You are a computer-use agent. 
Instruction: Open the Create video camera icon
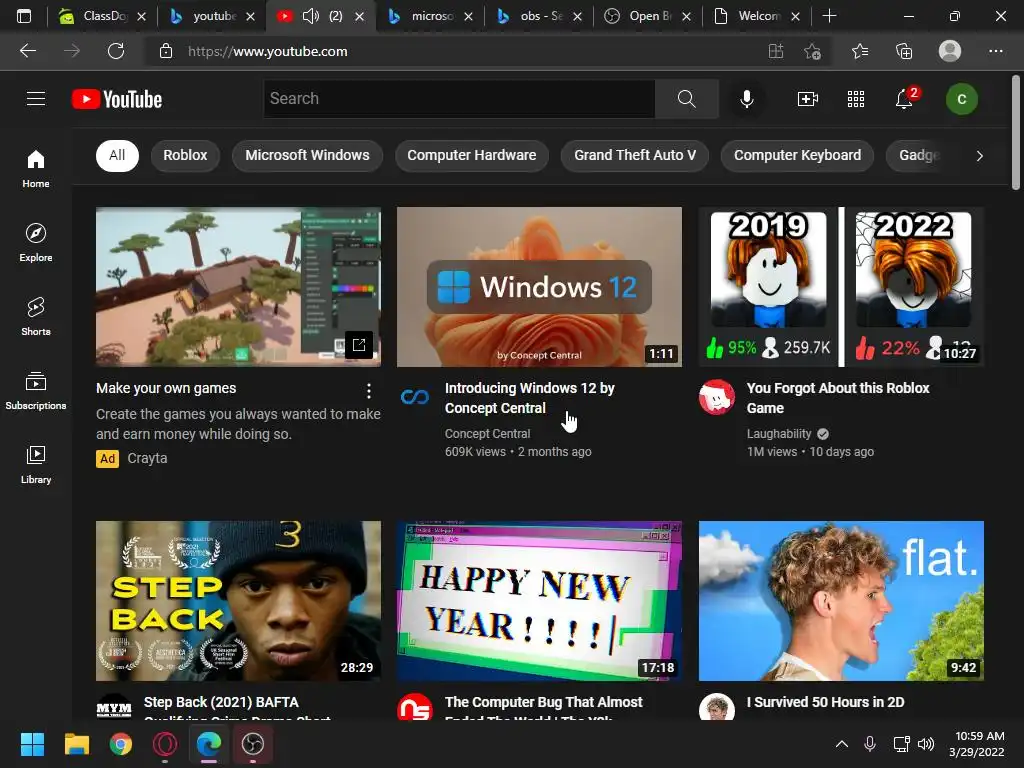coord(808,99)
